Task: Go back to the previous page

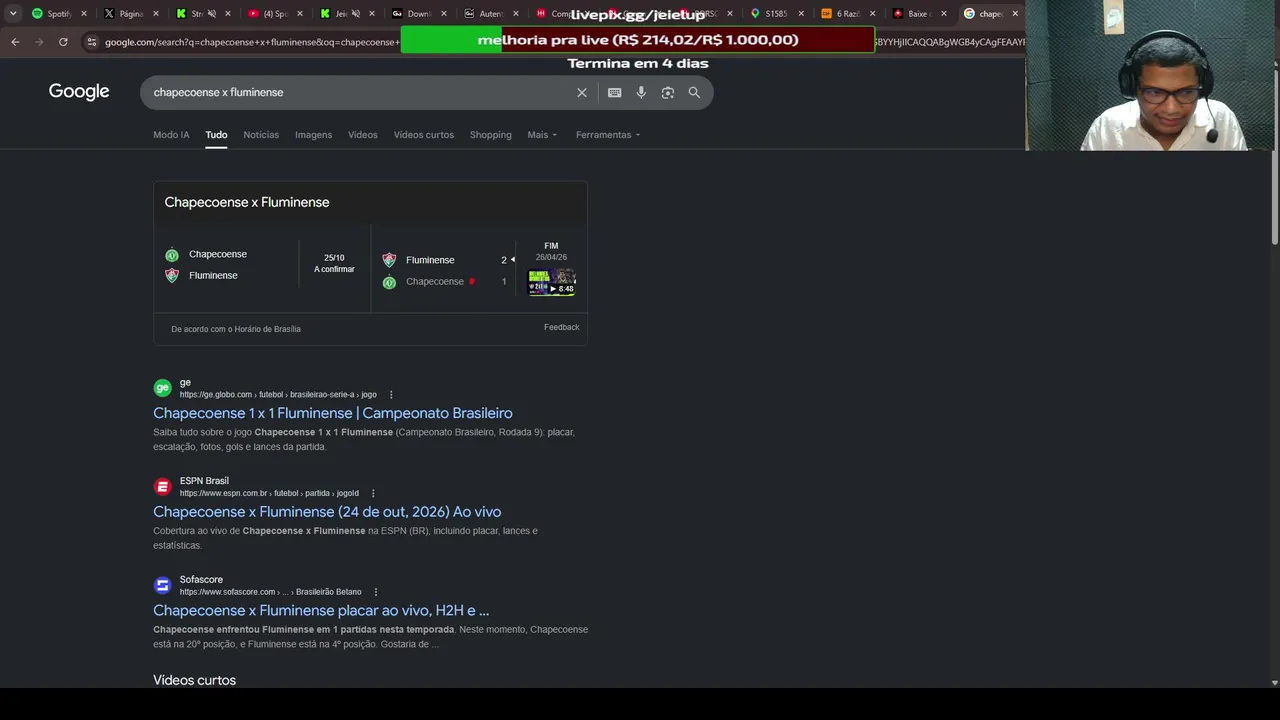Action: click(x=15, y=42)
